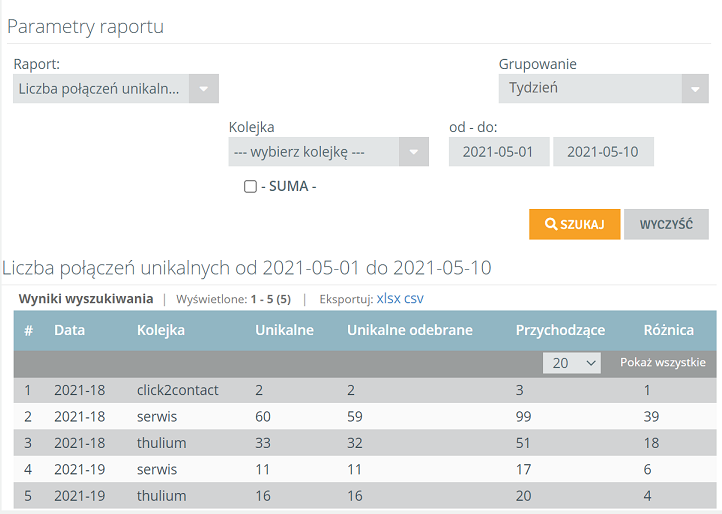Open the Grupowanie dropdown showing Tydzień
722x514 pixels.
(x=603, y=88)
